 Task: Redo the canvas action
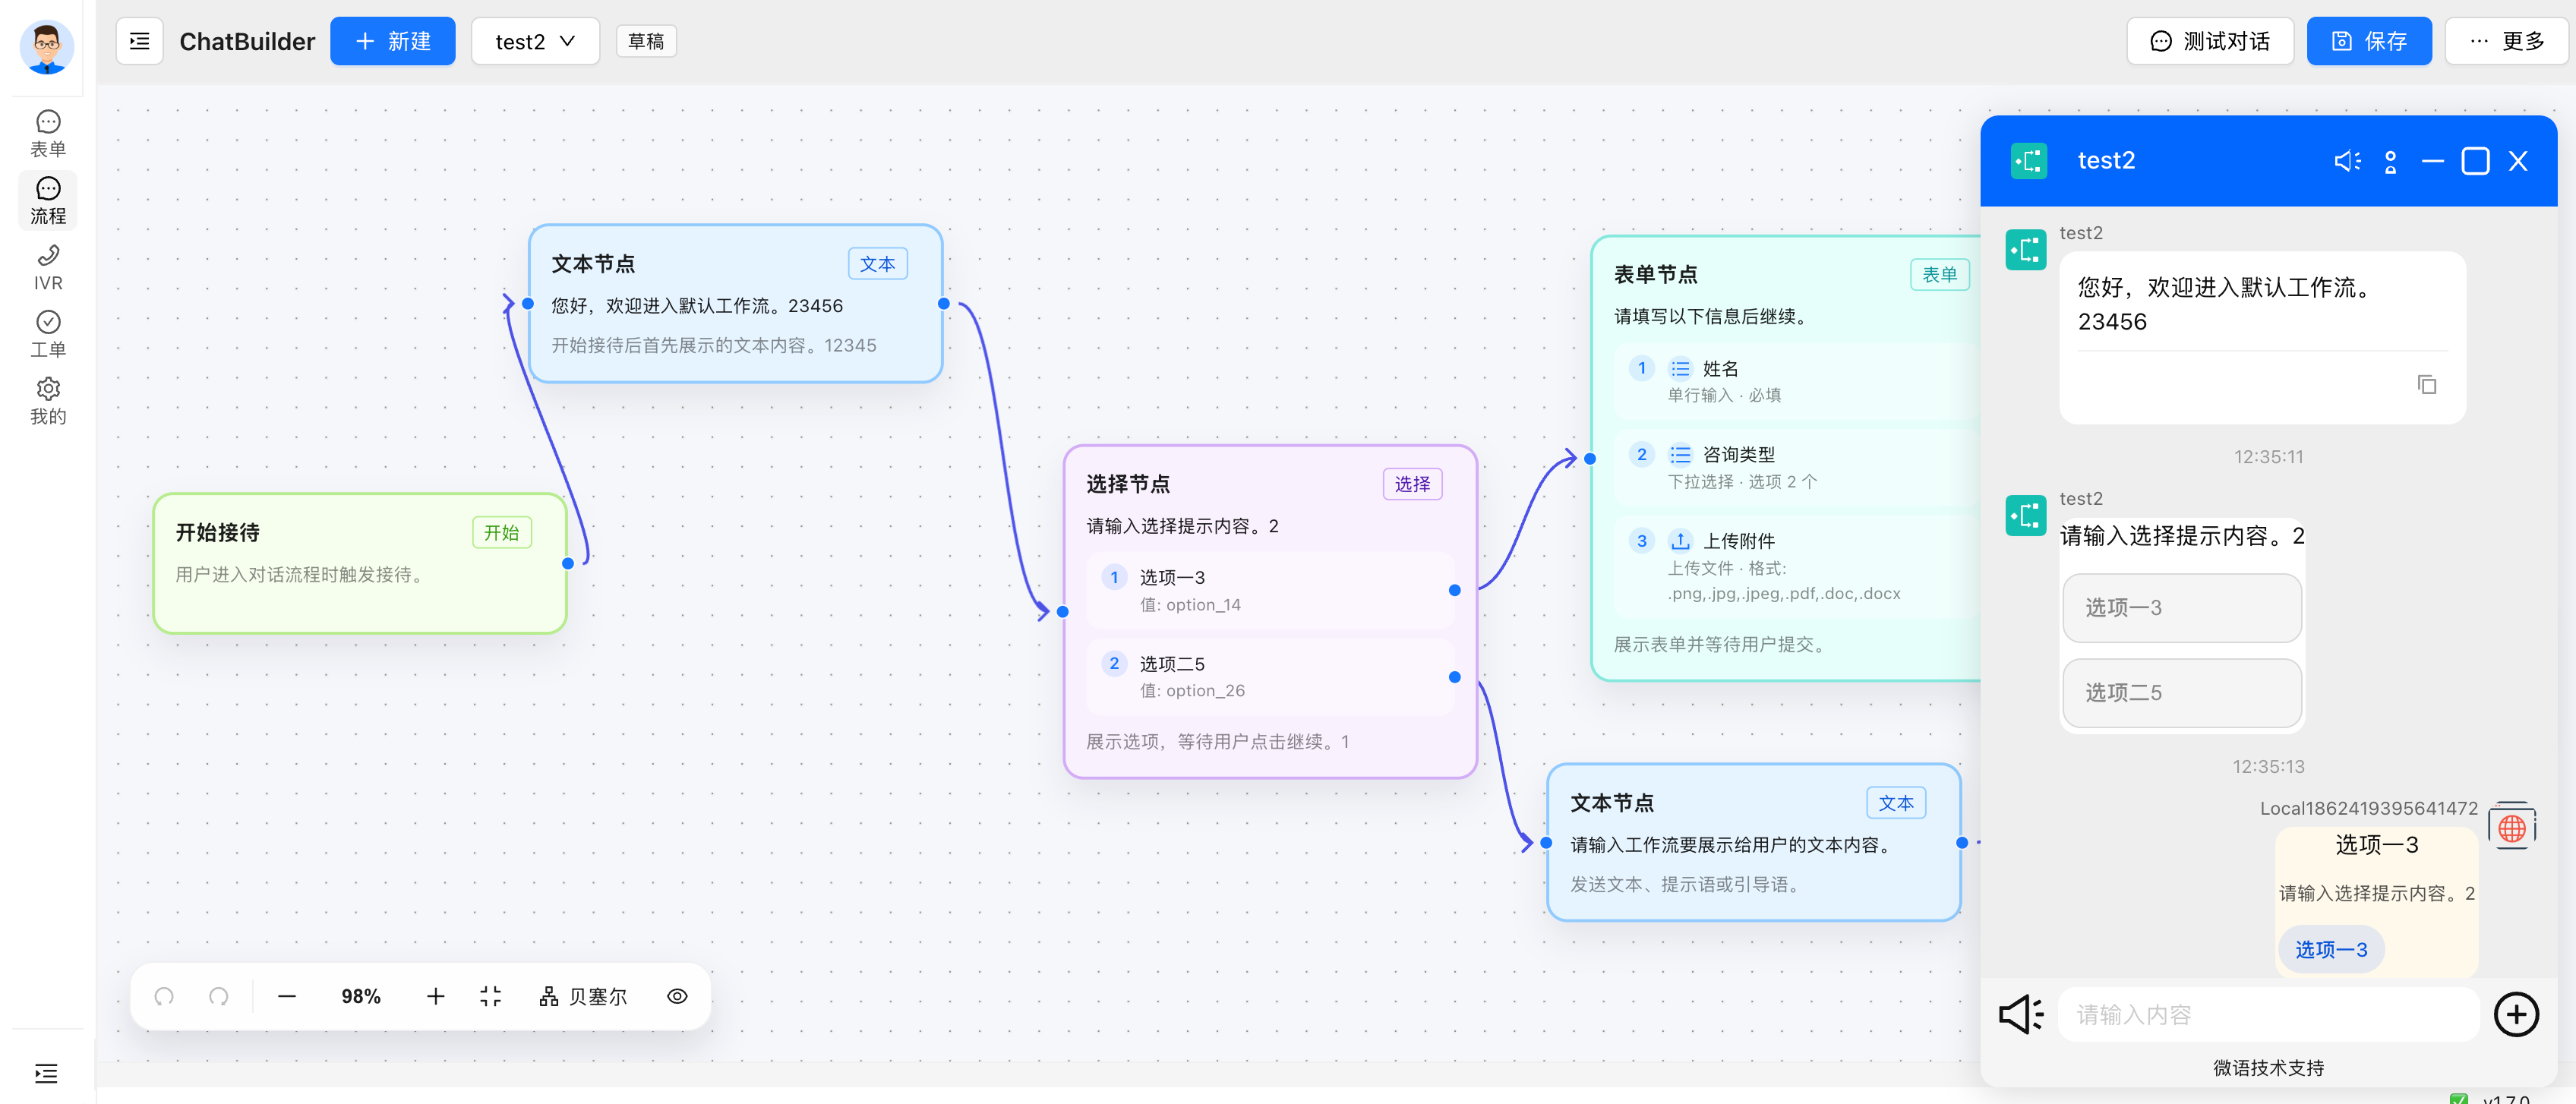tap(218, 996)
